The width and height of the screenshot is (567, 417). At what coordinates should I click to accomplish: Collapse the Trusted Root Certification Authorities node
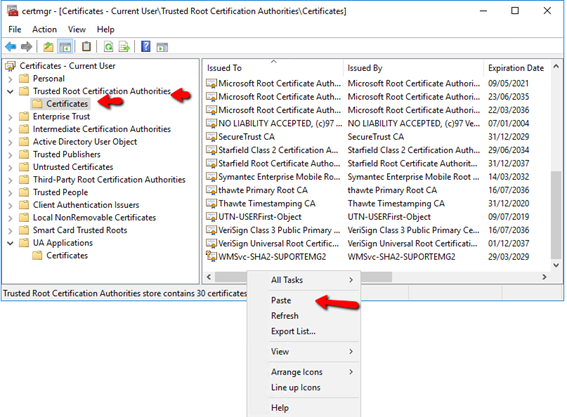click(x=10, y=91)
